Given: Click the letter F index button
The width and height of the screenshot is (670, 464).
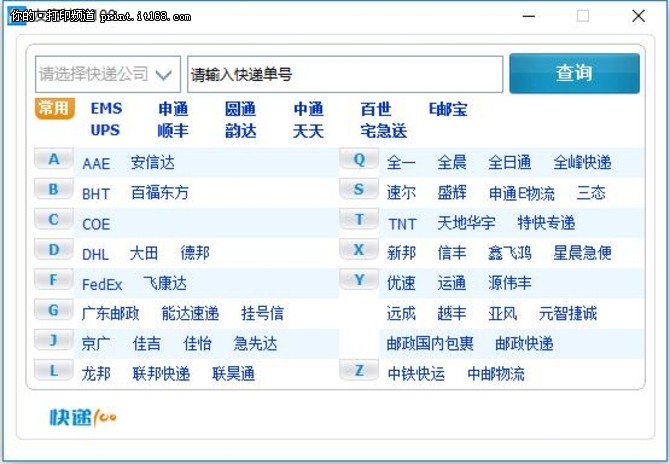Looking at the screenshot, I should (53, 280).
